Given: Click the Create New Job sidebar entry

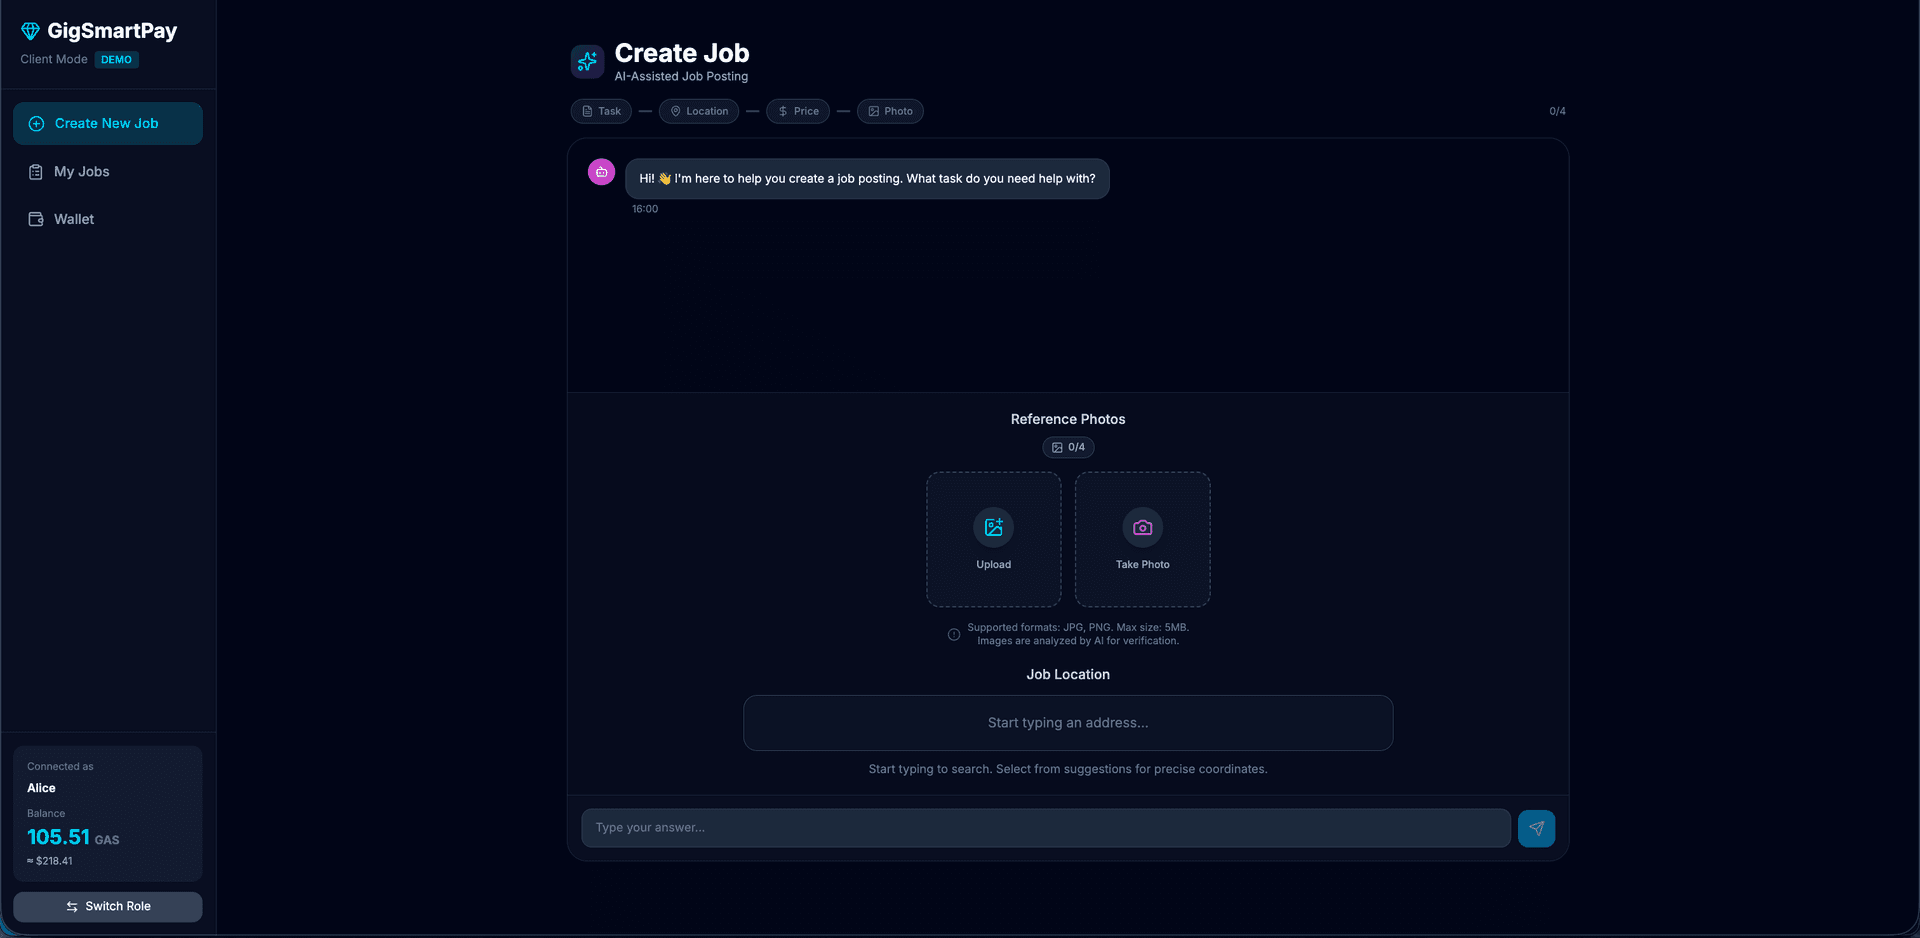Looking at the screenshot, I should coord(107,123).
